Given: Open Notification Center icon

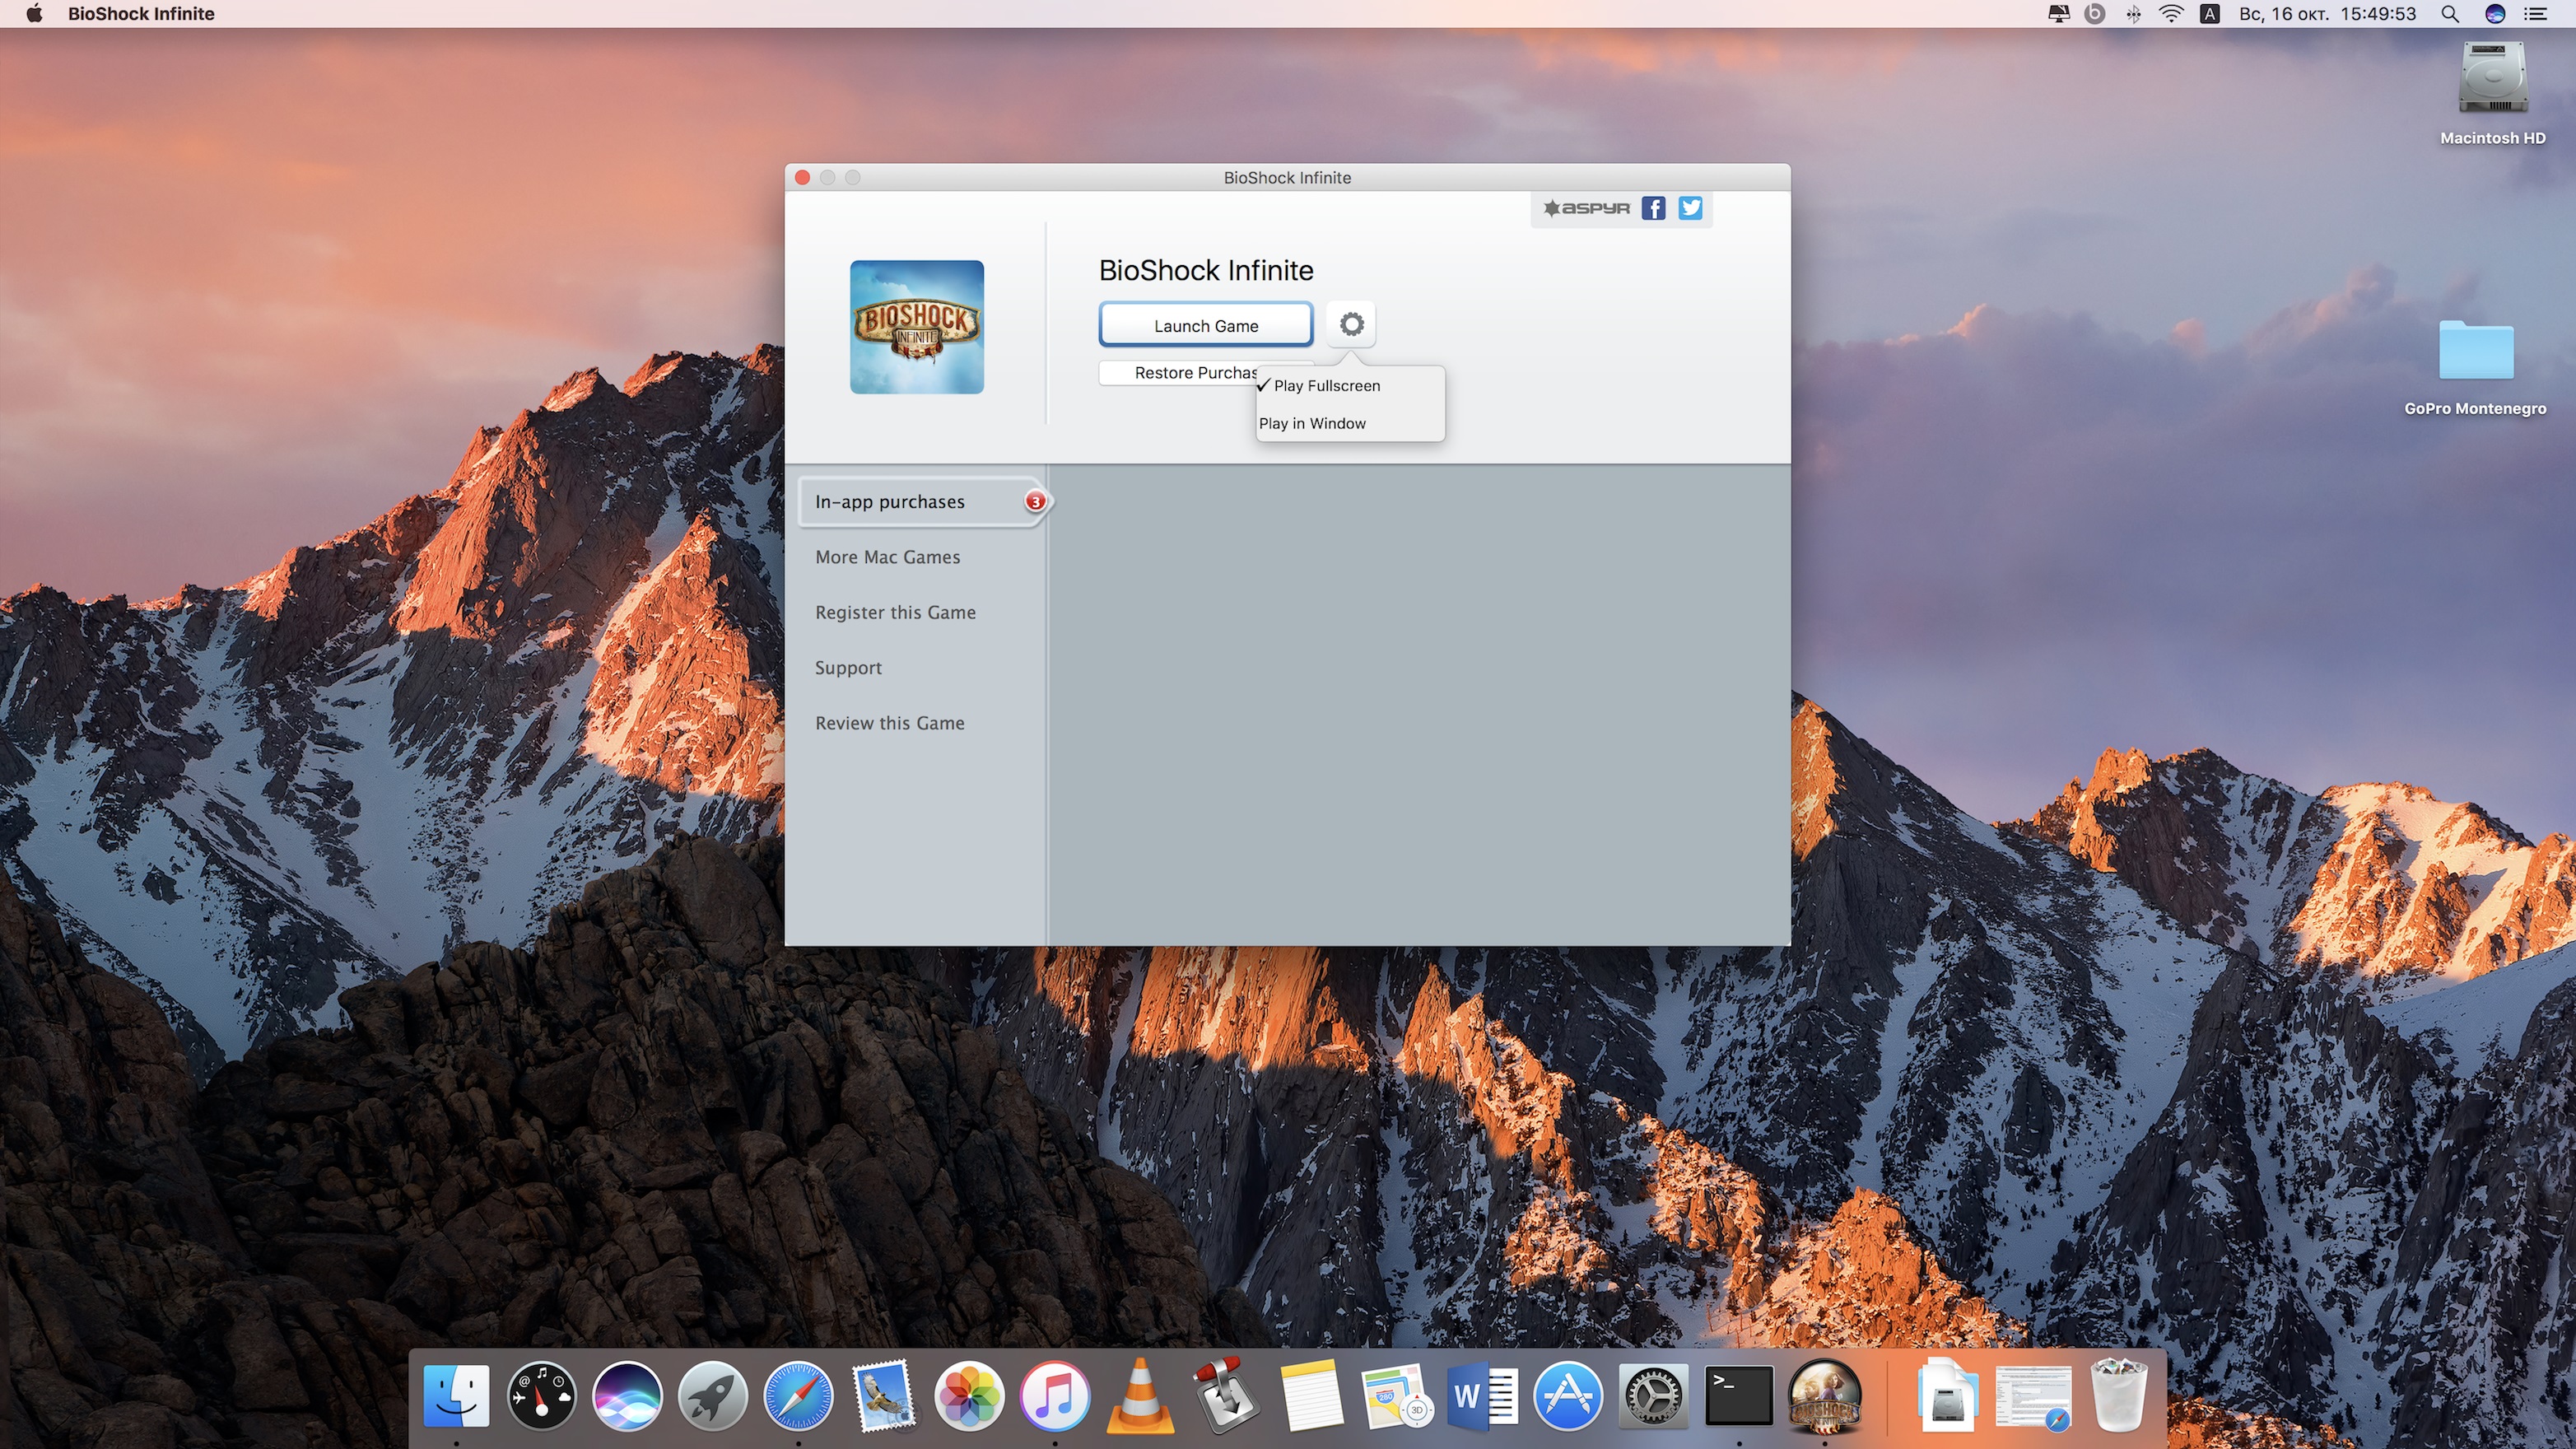Looking at the screenshot, I should [x=2535, y=14].
